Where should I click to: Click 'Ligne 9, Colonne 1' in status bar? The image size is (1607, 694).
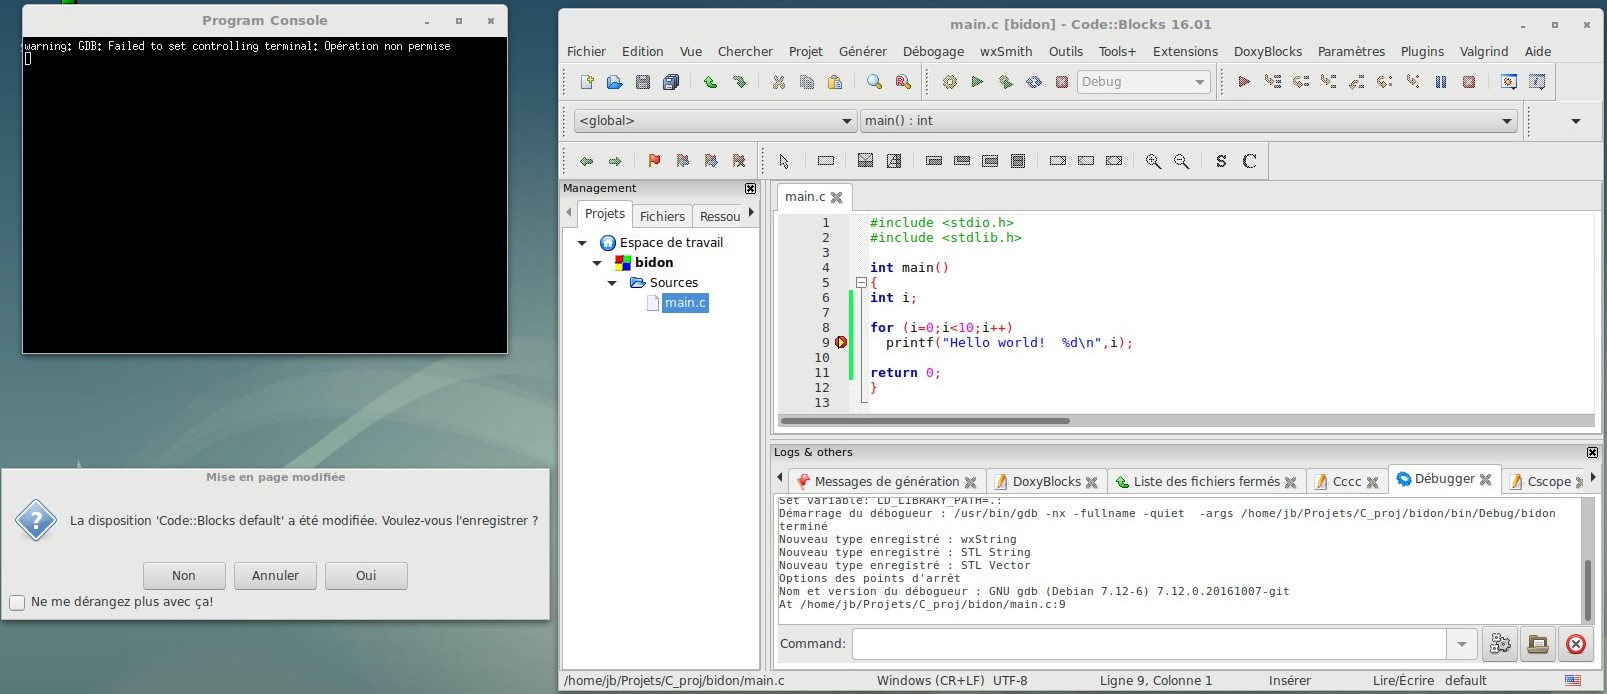[x=1155, y=681]
